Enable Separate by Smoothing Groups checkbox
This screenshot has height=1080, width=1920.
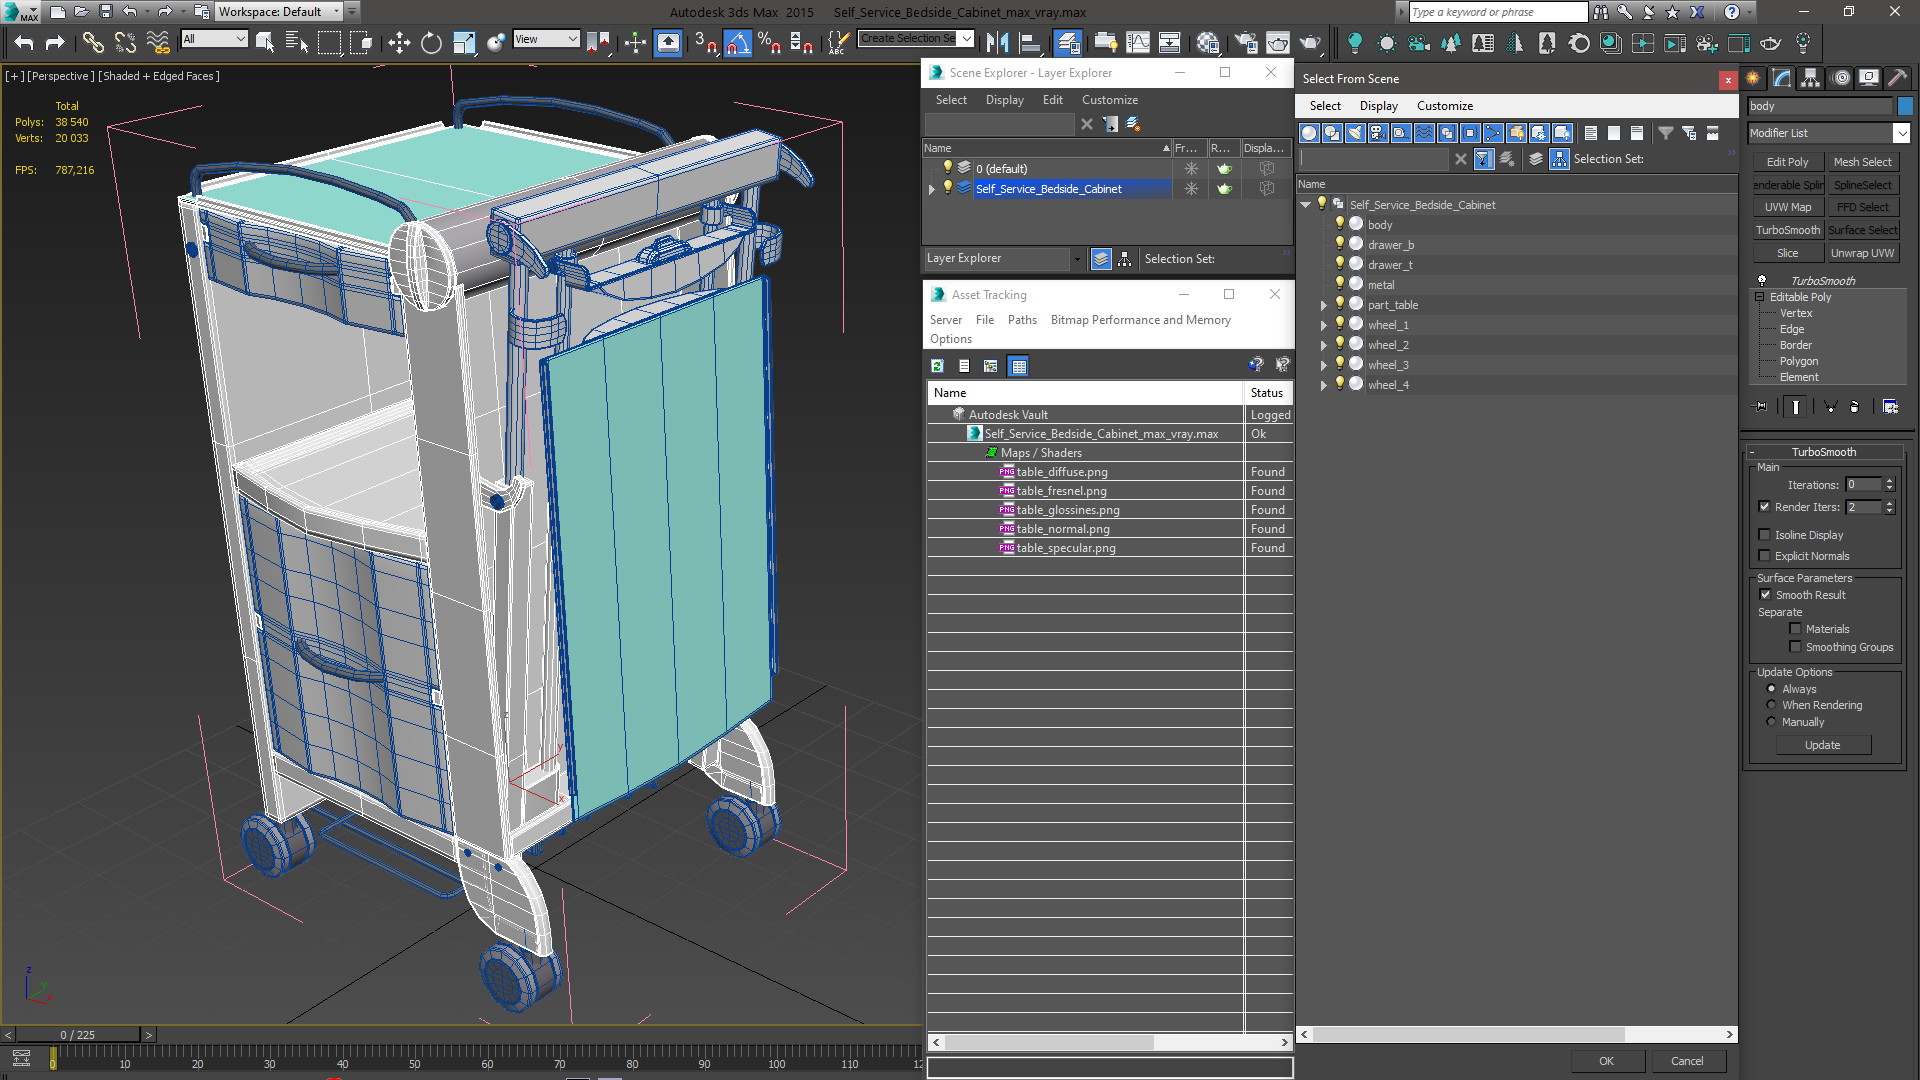tap(1795, 647)
